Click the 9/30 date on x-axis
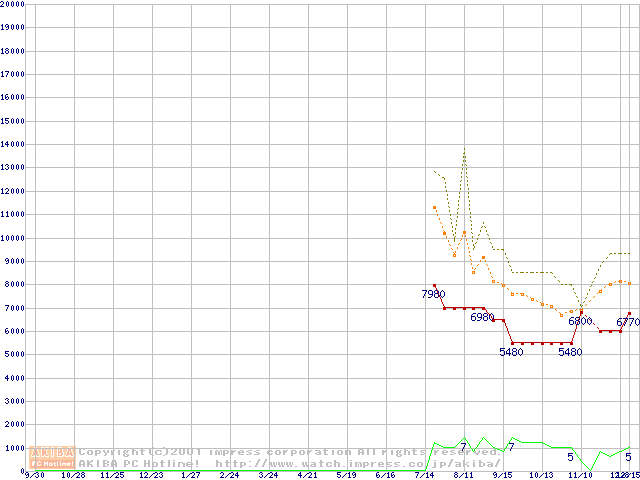Image resolution: width=640 pixels, height=480 pixels. 34,475
